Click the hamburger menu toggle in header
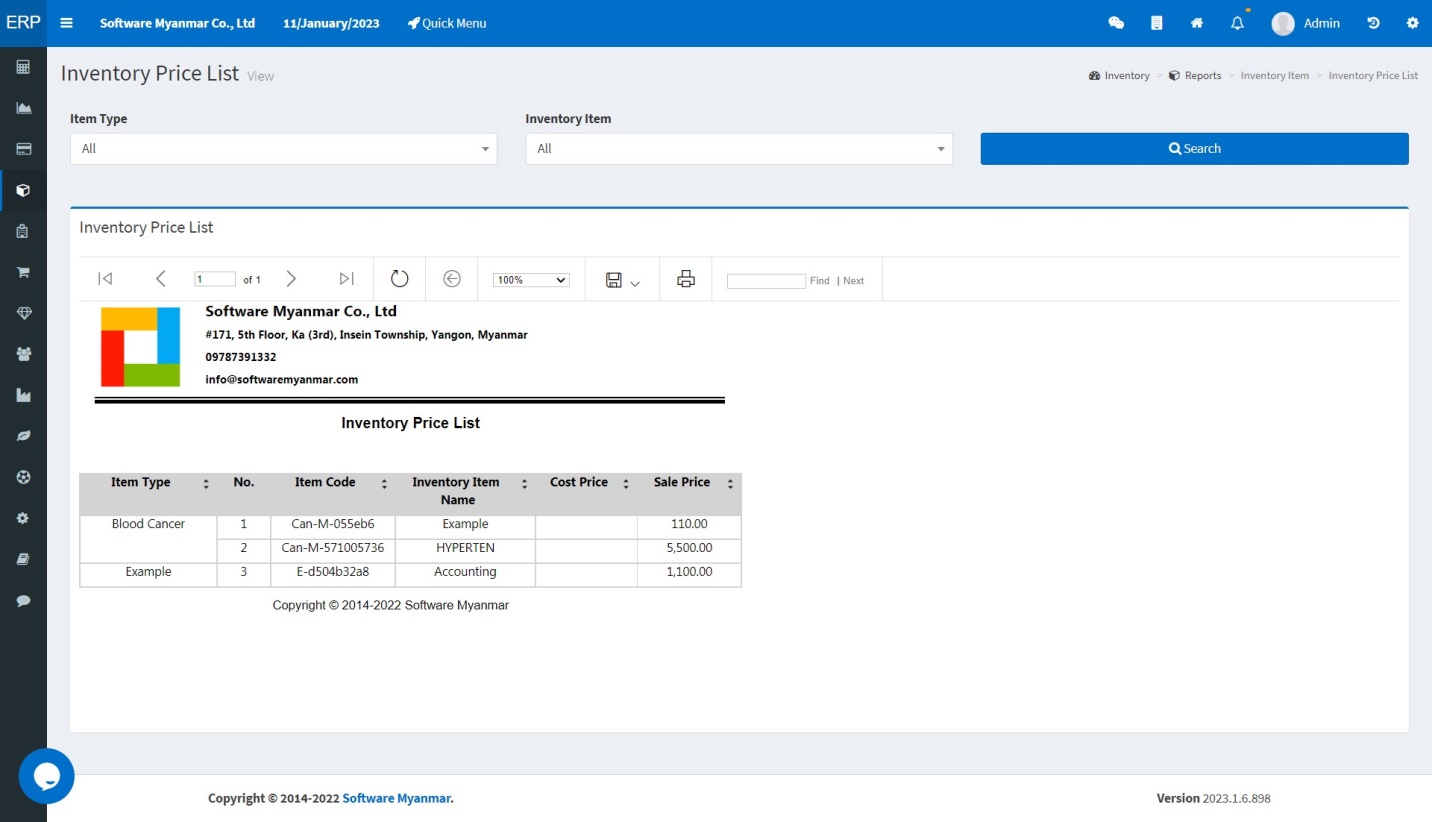The height and width of the screenshot is (822, 1432). point(67,23)
